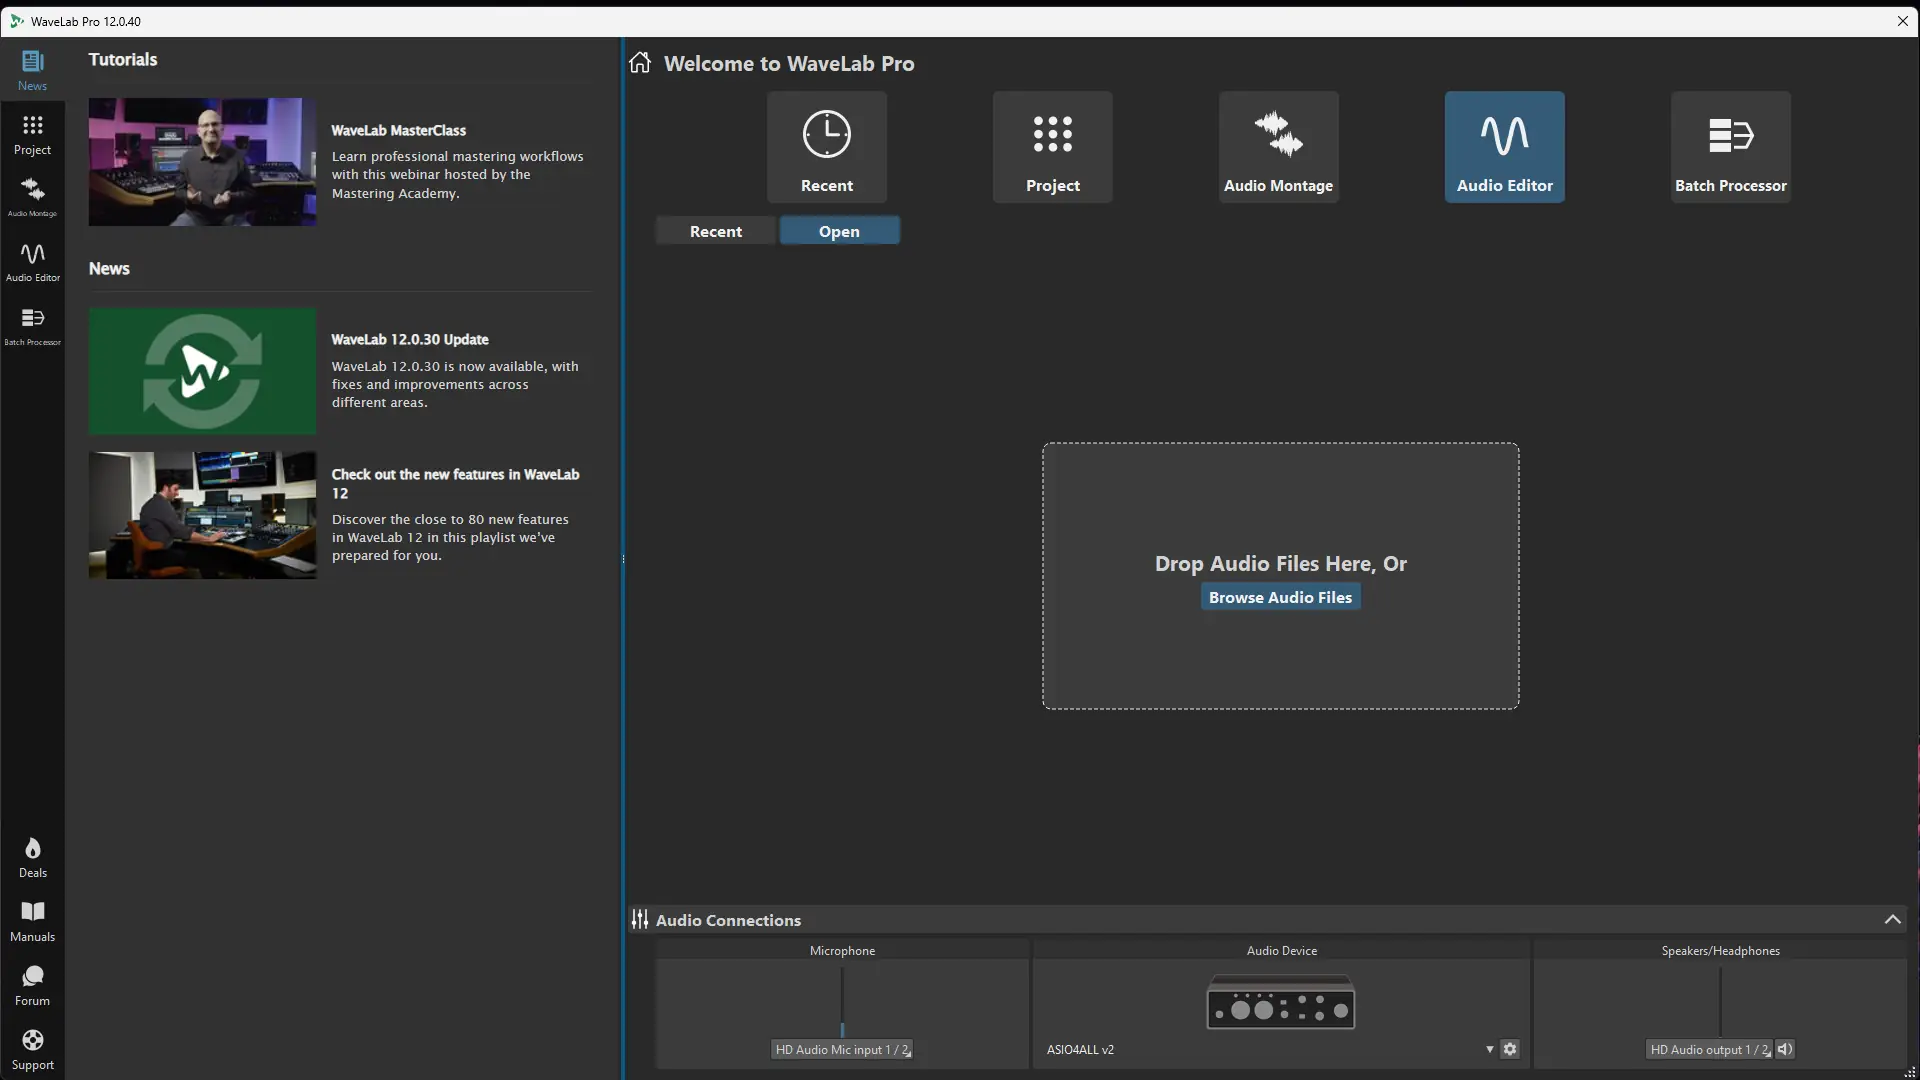Open the Audio Montage tile
The width and height of the screenshot is (1920, 1080).
1278,147
